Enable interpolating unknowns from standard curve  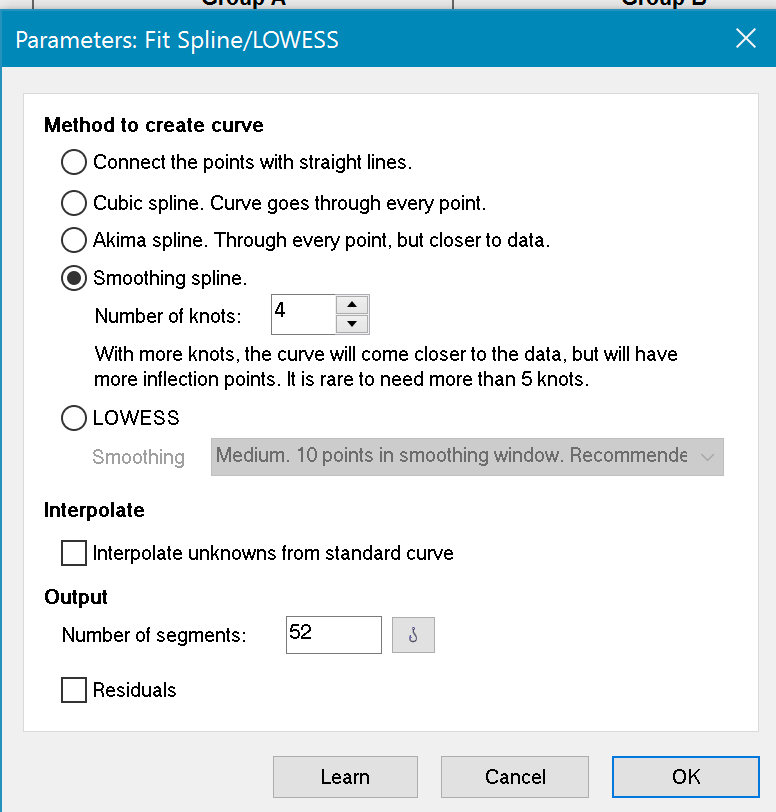point(74,553)
